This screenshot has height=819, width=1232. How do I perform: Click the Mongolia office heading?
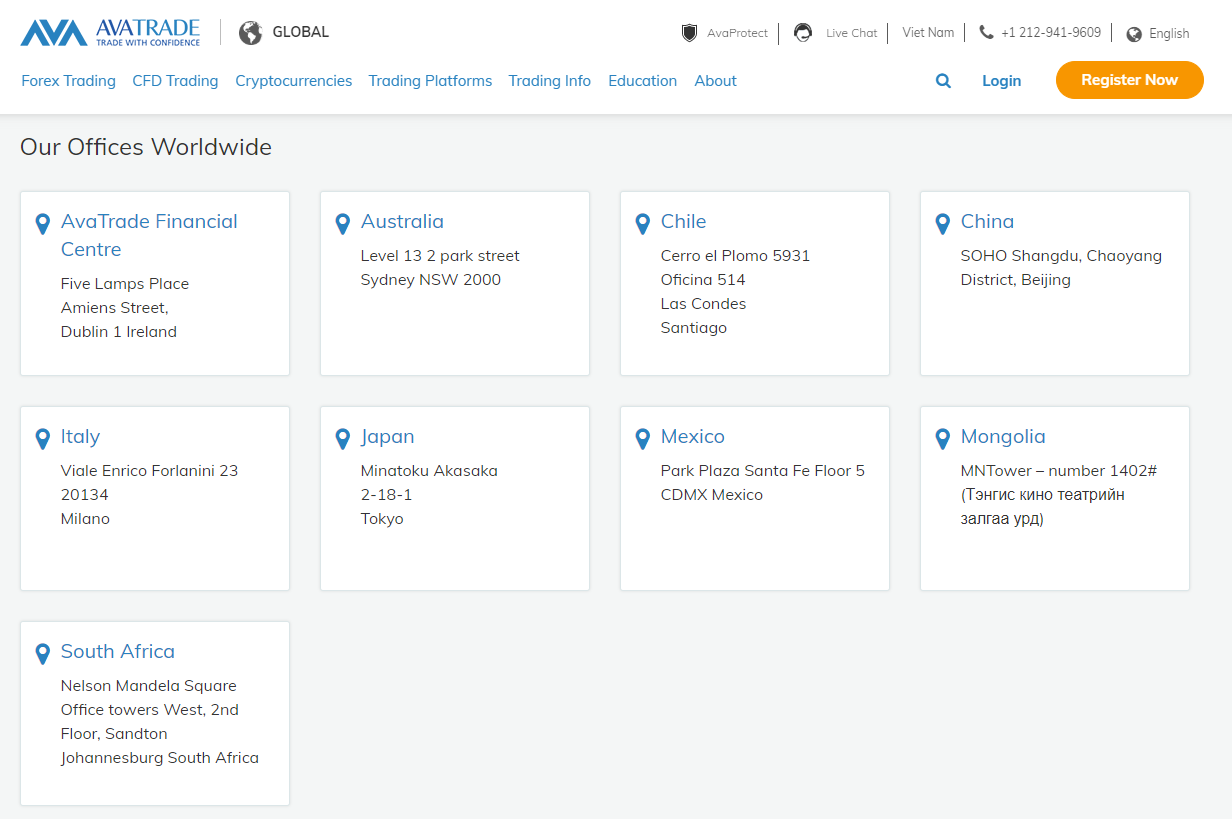[x=1003, y=436]
